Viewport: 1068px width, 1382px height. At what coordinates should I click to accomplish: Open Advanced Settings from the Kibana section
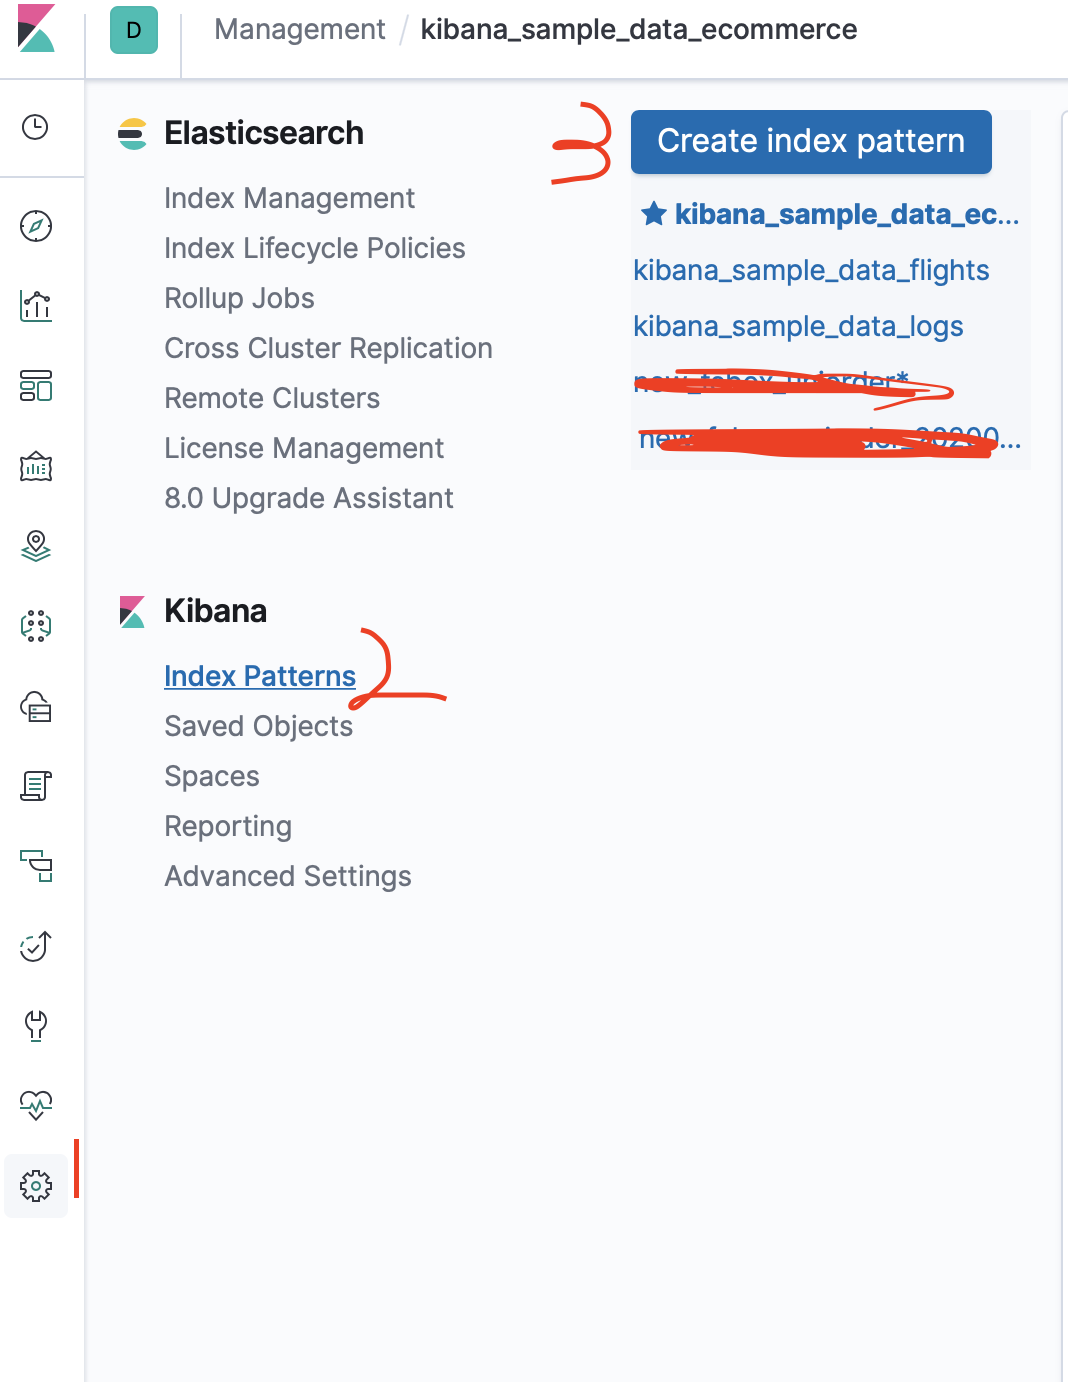287,876
